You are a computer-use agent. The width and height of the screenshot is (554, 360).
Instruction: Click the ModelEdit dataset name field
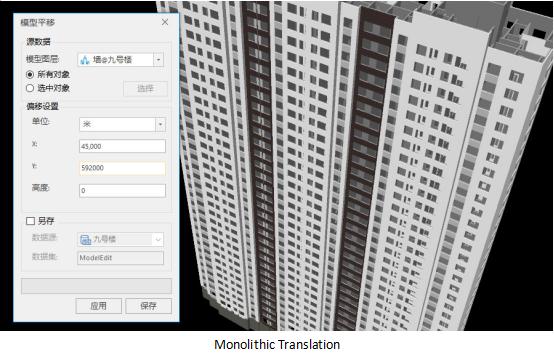tap(120, 258)
